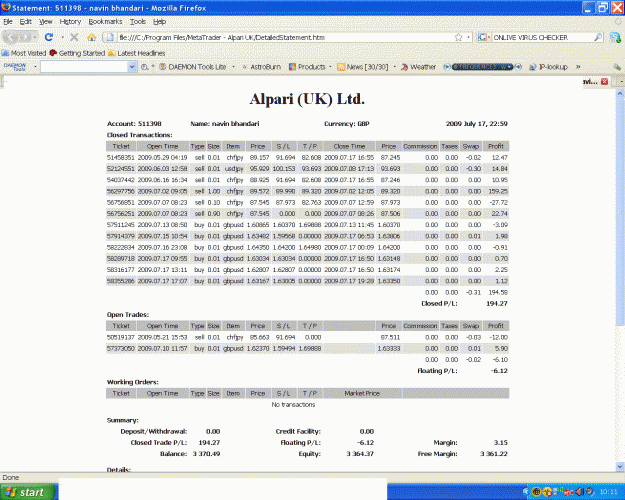Screen dimensions: 625x500
Task: Open the Windows Start menu
Action: (26, 492)
